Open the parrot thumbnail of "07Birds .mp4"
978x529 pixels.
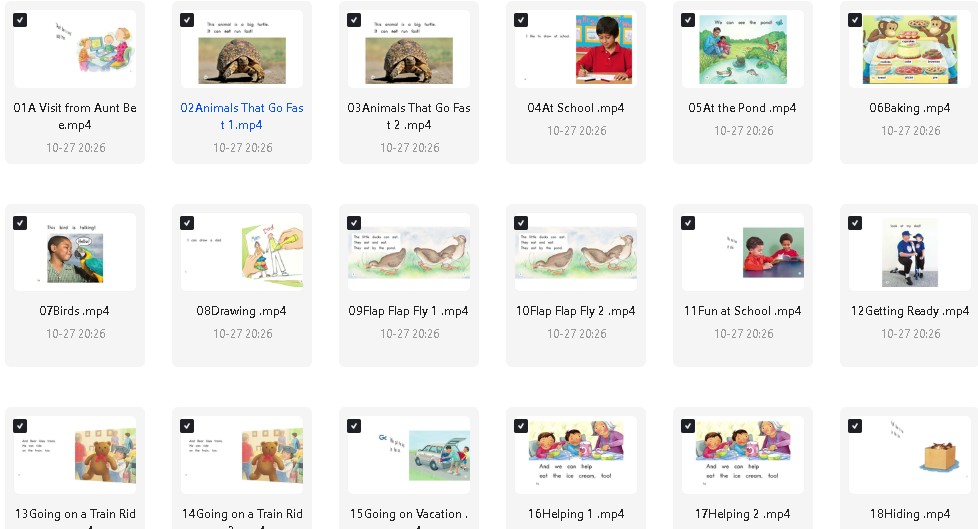point(75,252)
